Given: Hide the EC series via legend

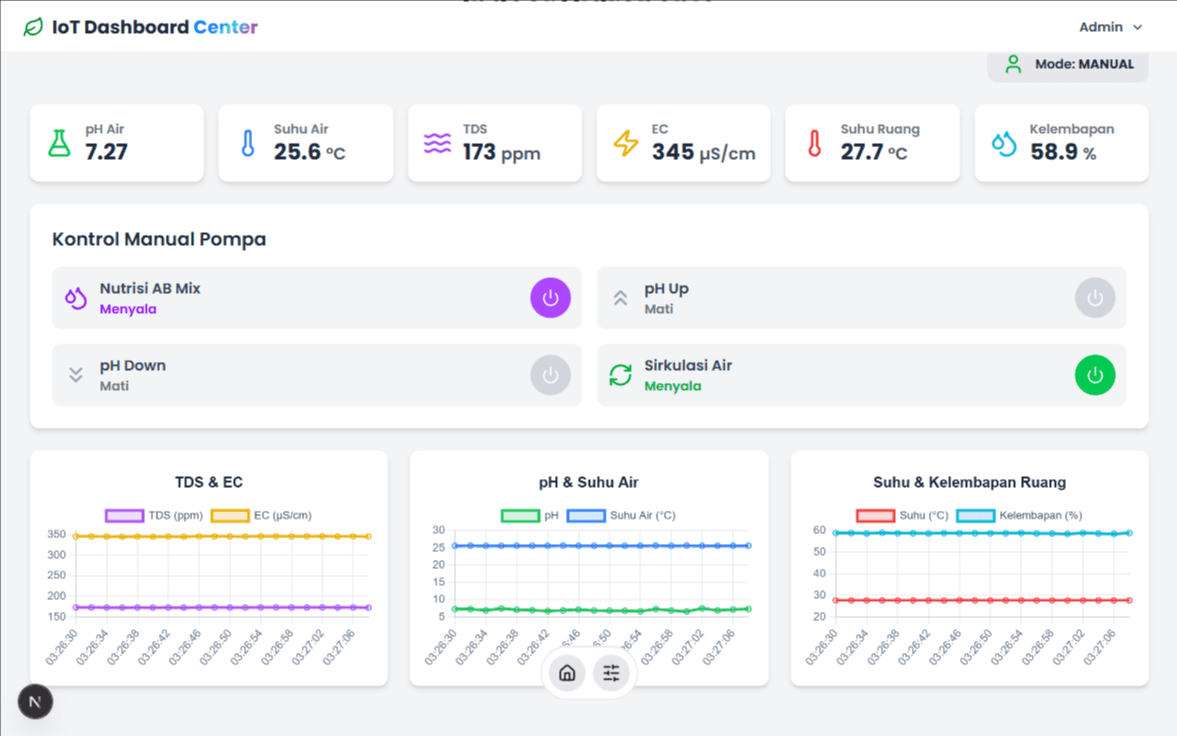Looking at the screenshot, I should tap(230, 515).
